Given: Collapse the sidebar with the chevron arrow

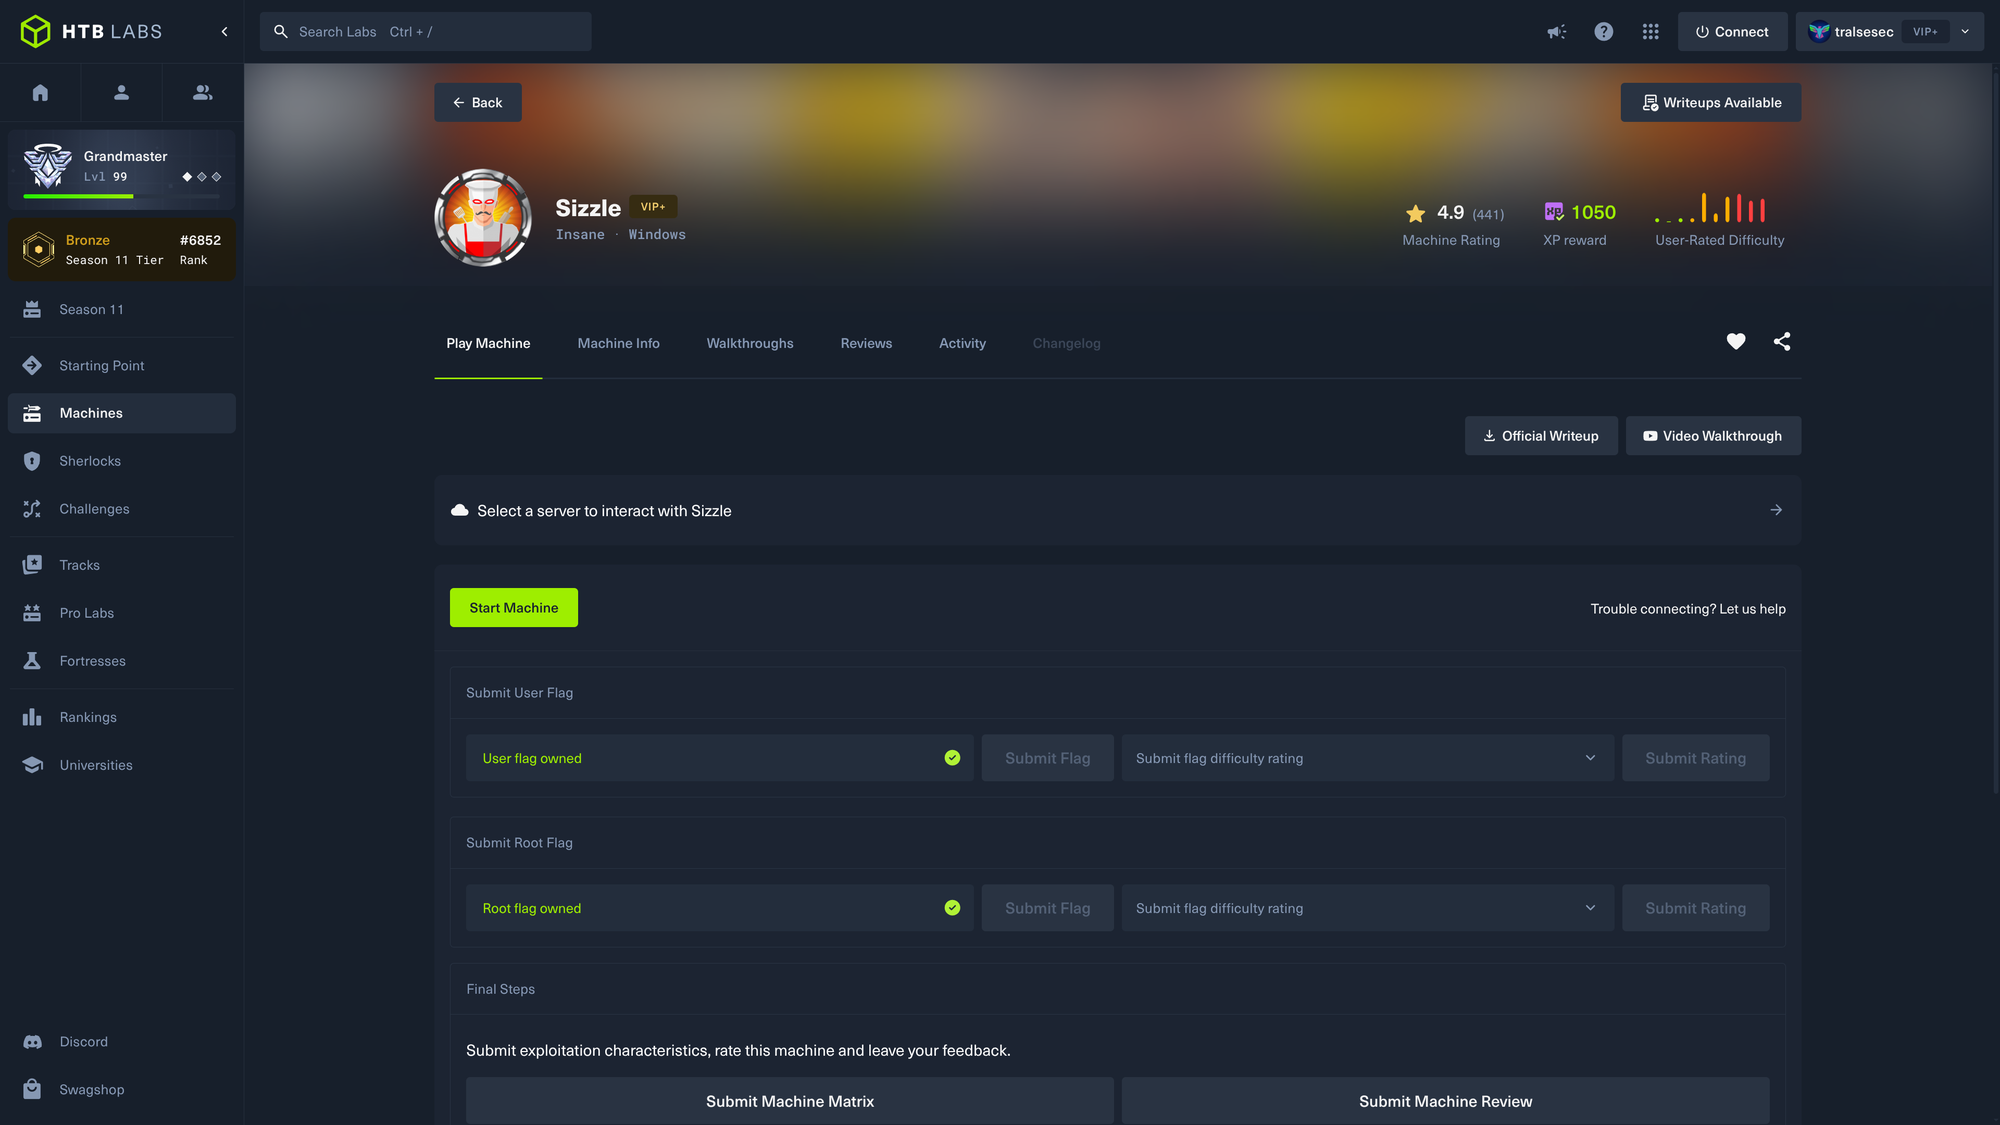Looking at the screenshot, I should pos(225,32).
